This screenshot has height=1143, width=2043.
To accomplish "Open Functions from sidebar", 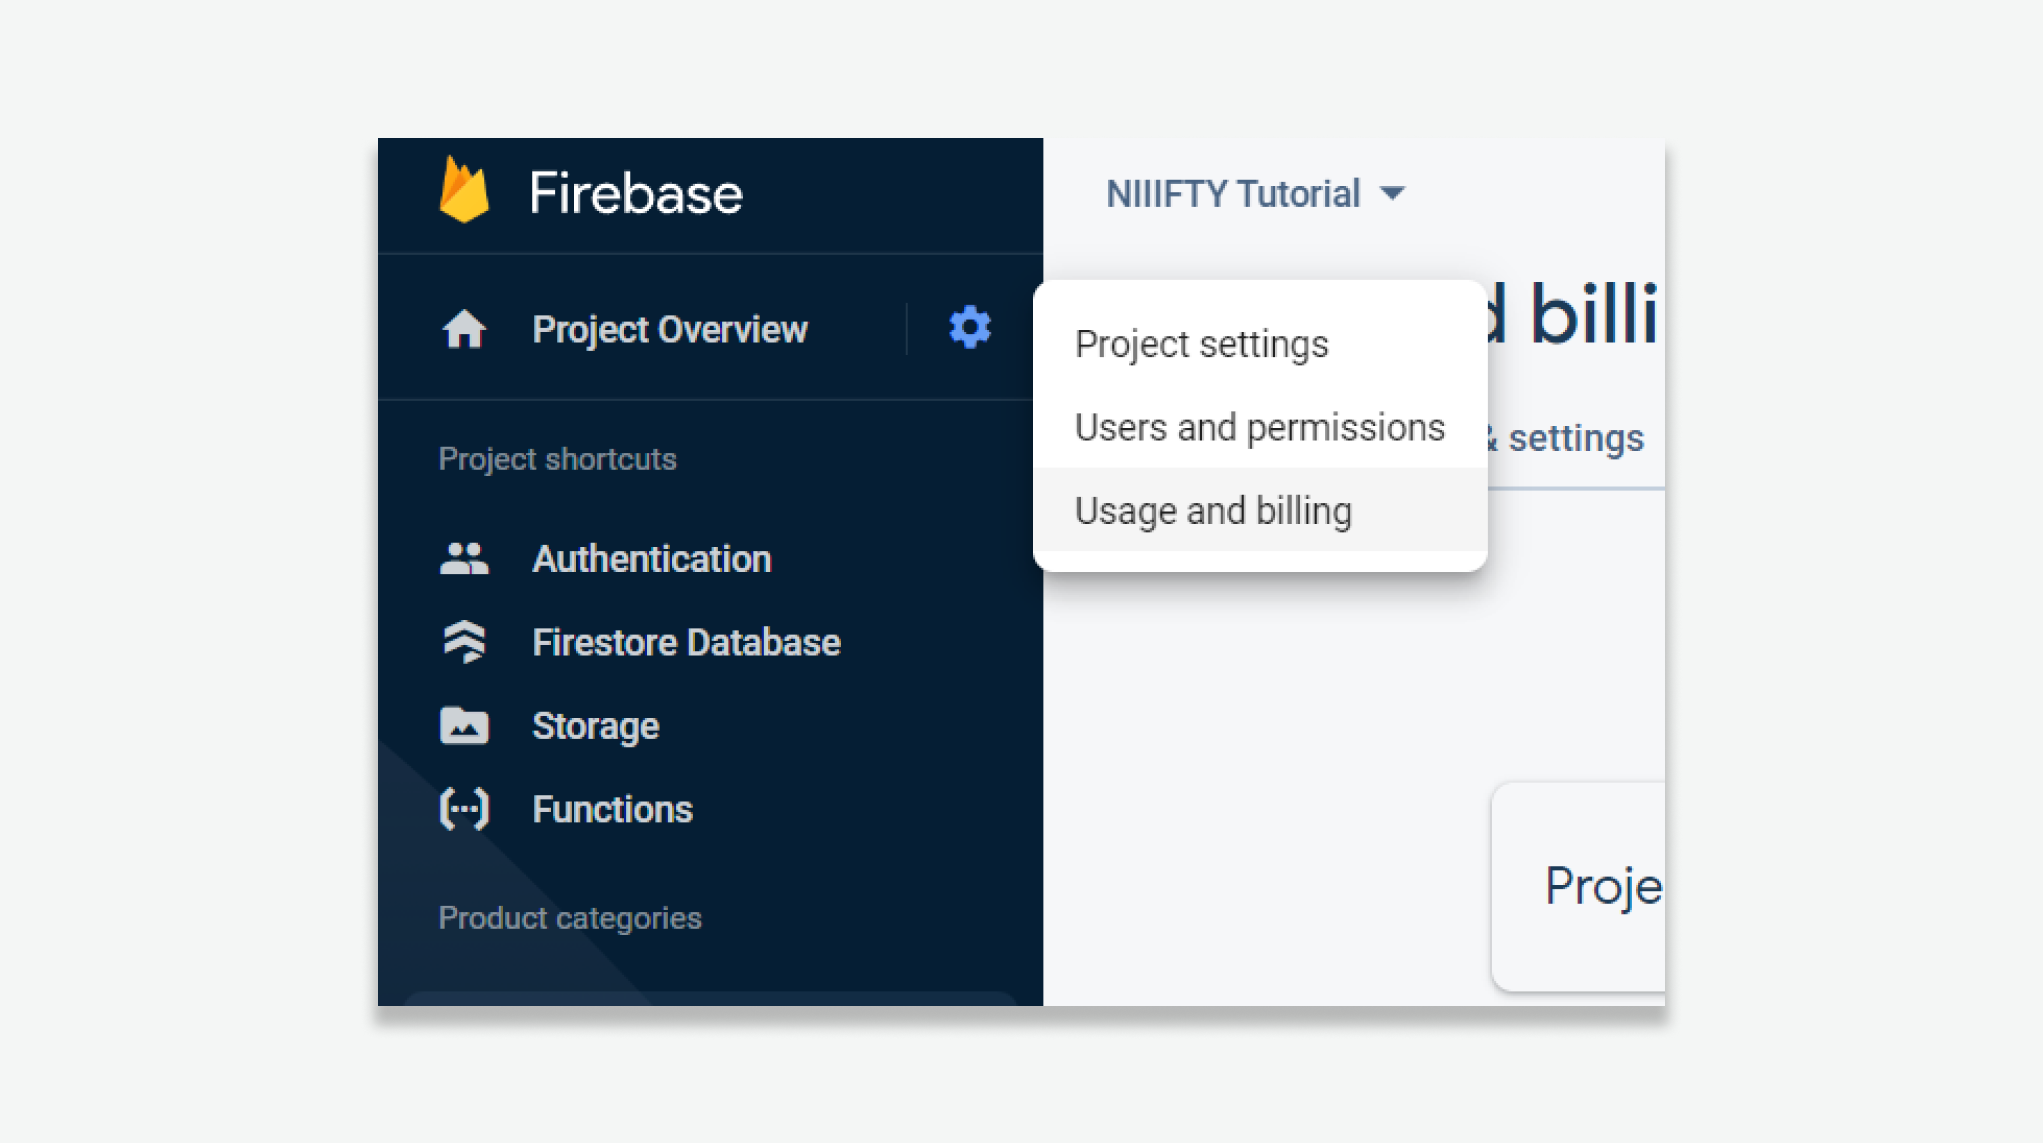I will [x=612, y=809].
